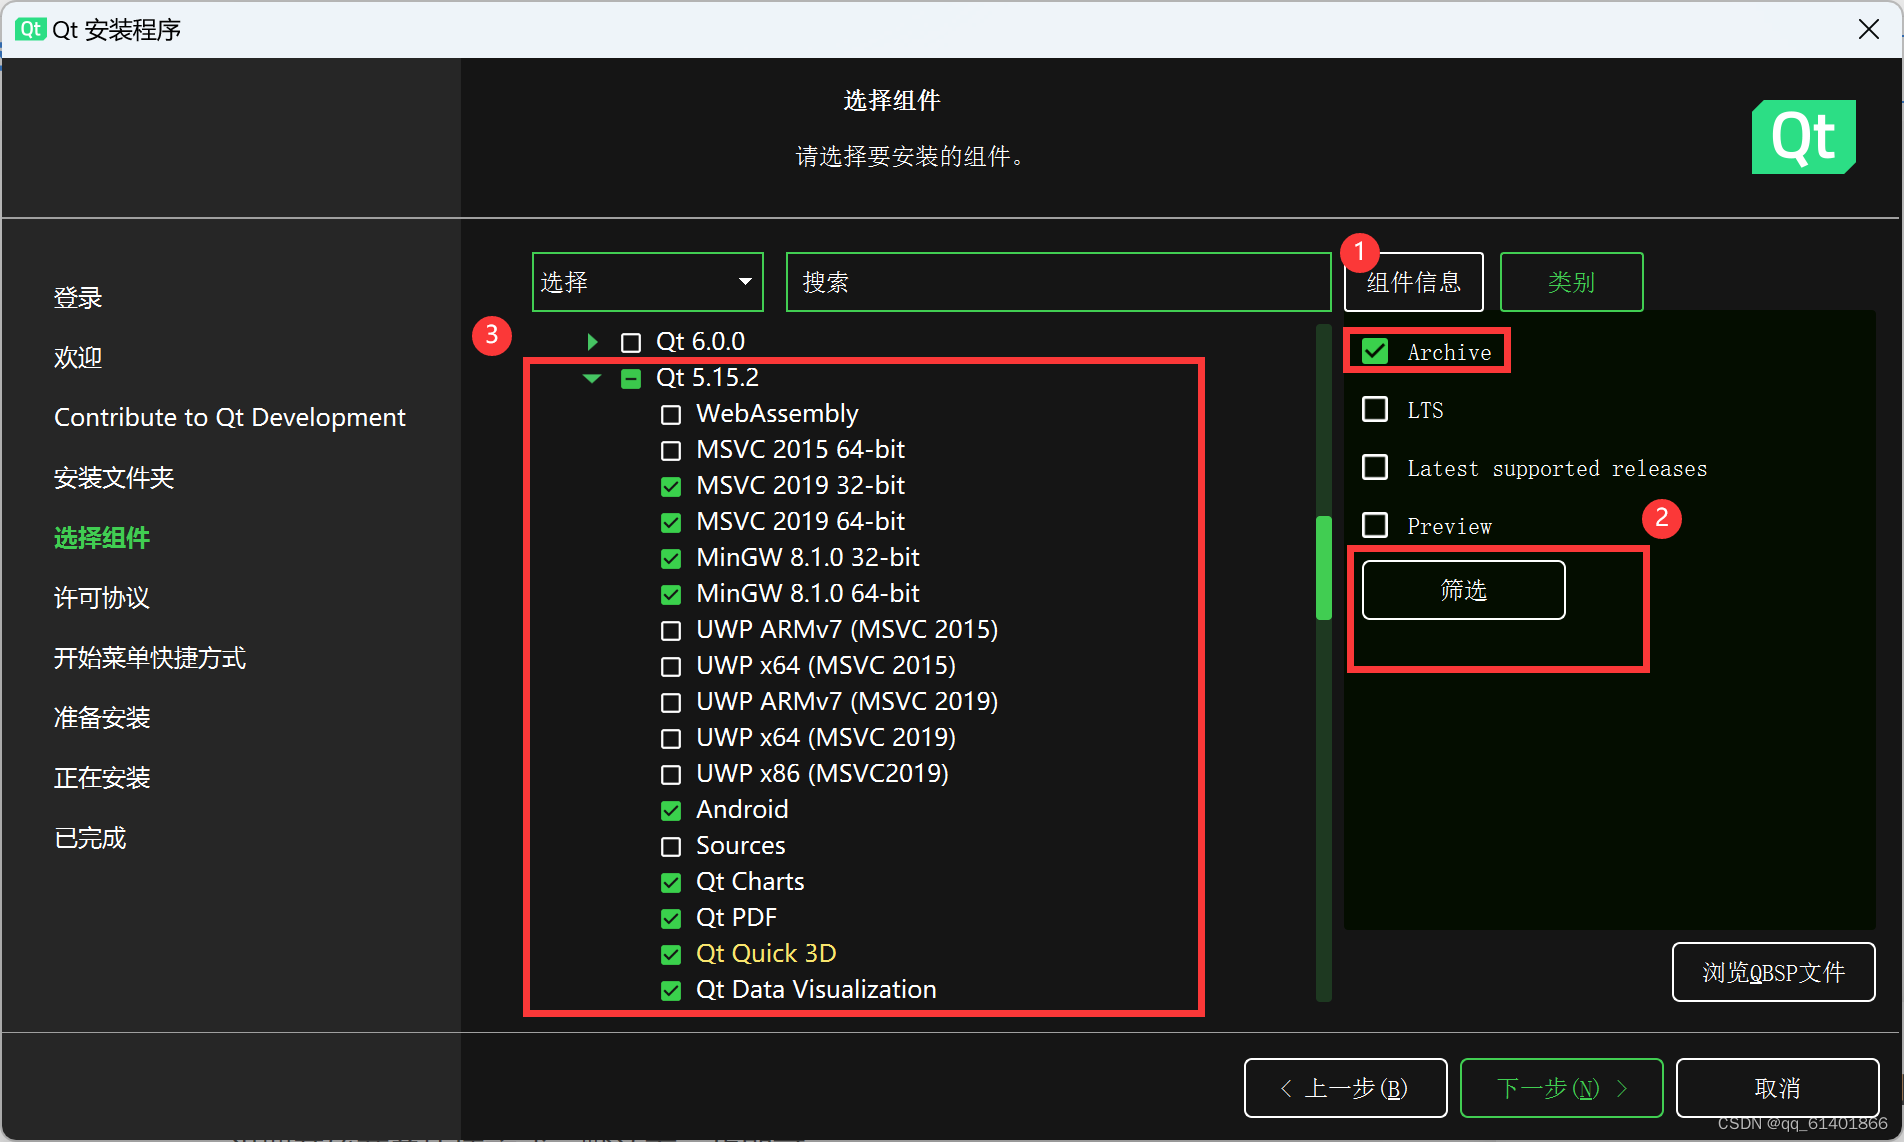This screenshot has width=1904, height=1142.
Task: Click the 下一步 button to proceed
Action: tap(1560, 1088)
